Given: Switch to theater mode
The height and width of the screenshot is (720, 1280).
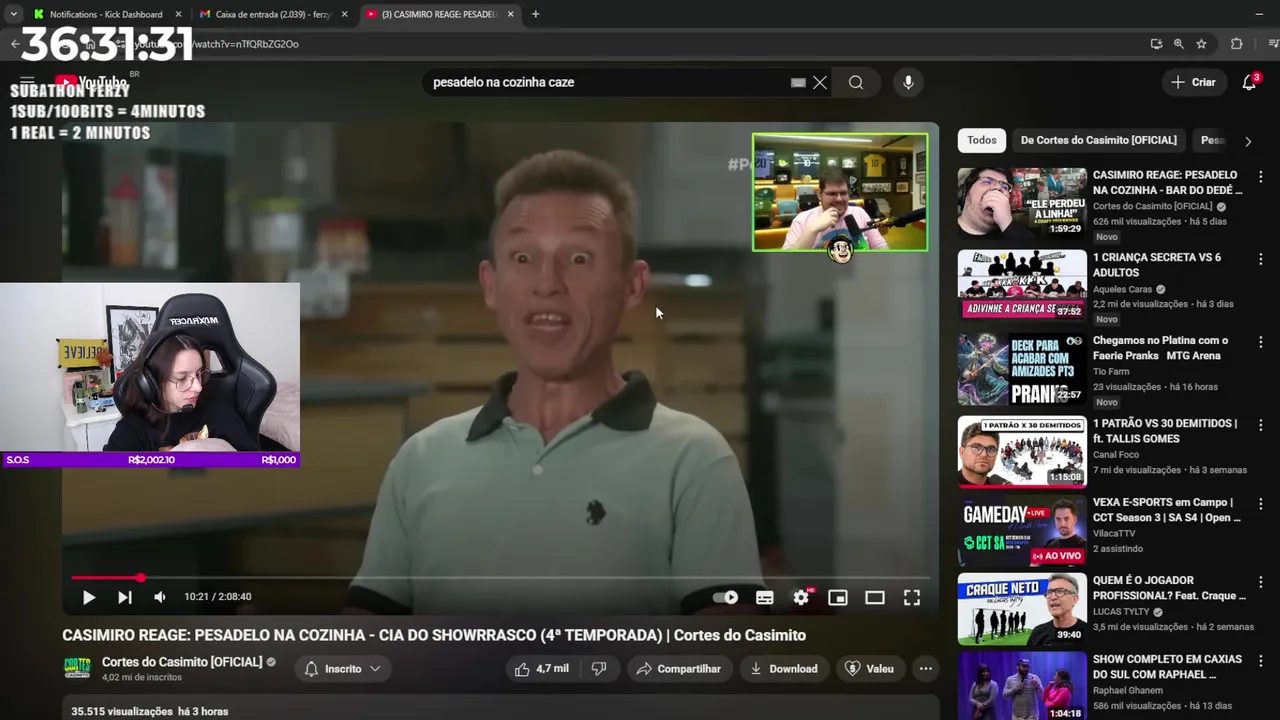Looking at the screenshot, I should pyautogui.click(x=875, y=597).
